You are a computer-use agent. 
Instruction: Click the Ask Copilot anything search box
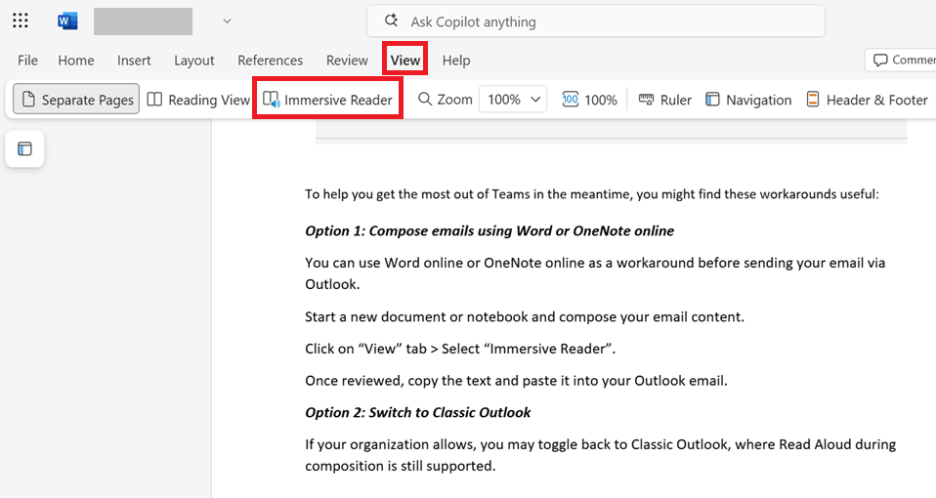(596, 21)
